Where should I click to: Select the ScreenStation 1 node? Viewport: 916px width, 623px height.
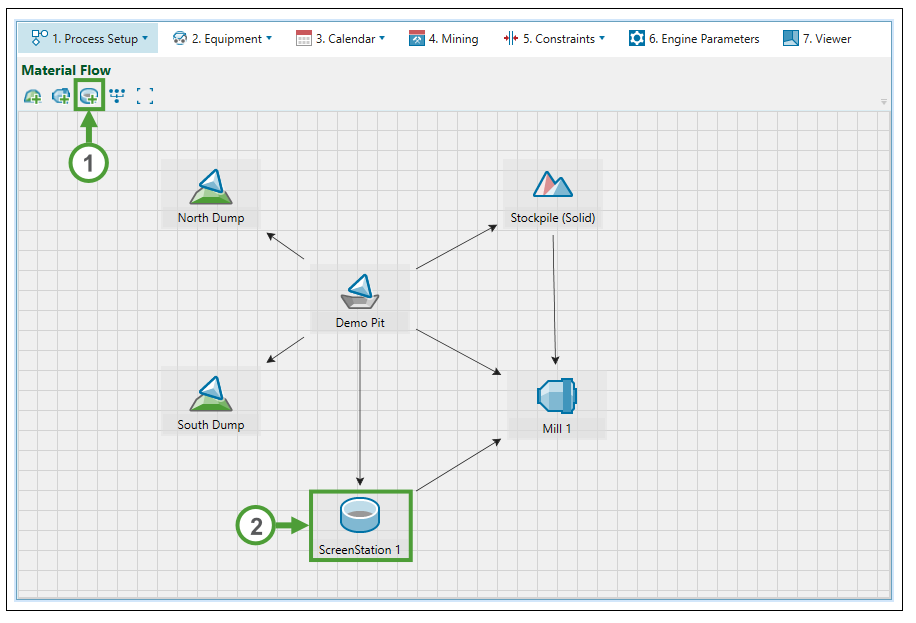pos(360,526)
